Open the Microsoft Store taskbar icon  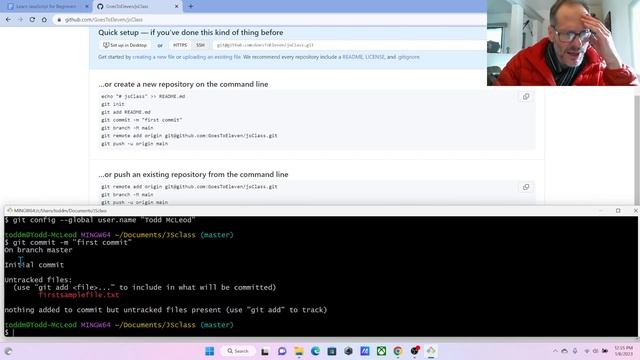(x=331, y=351)
